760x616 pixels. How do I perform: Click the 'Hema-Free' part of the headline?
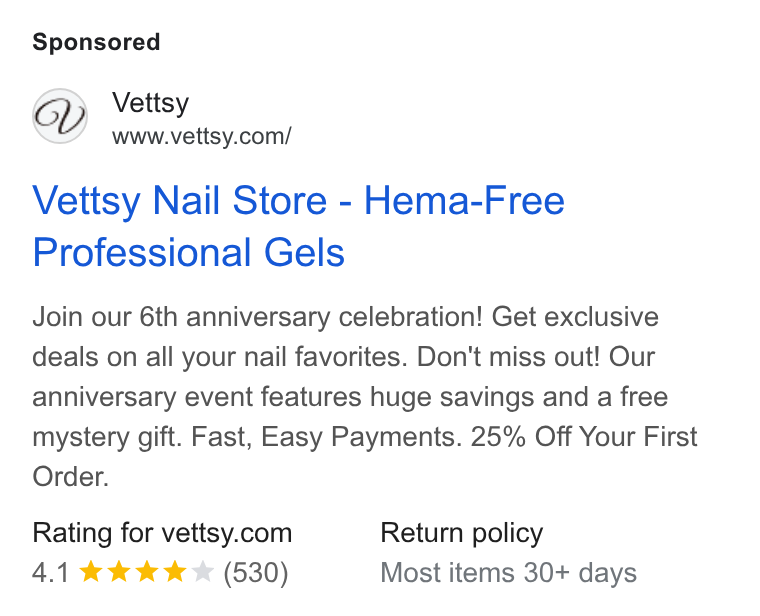click(x=464, y=200)
